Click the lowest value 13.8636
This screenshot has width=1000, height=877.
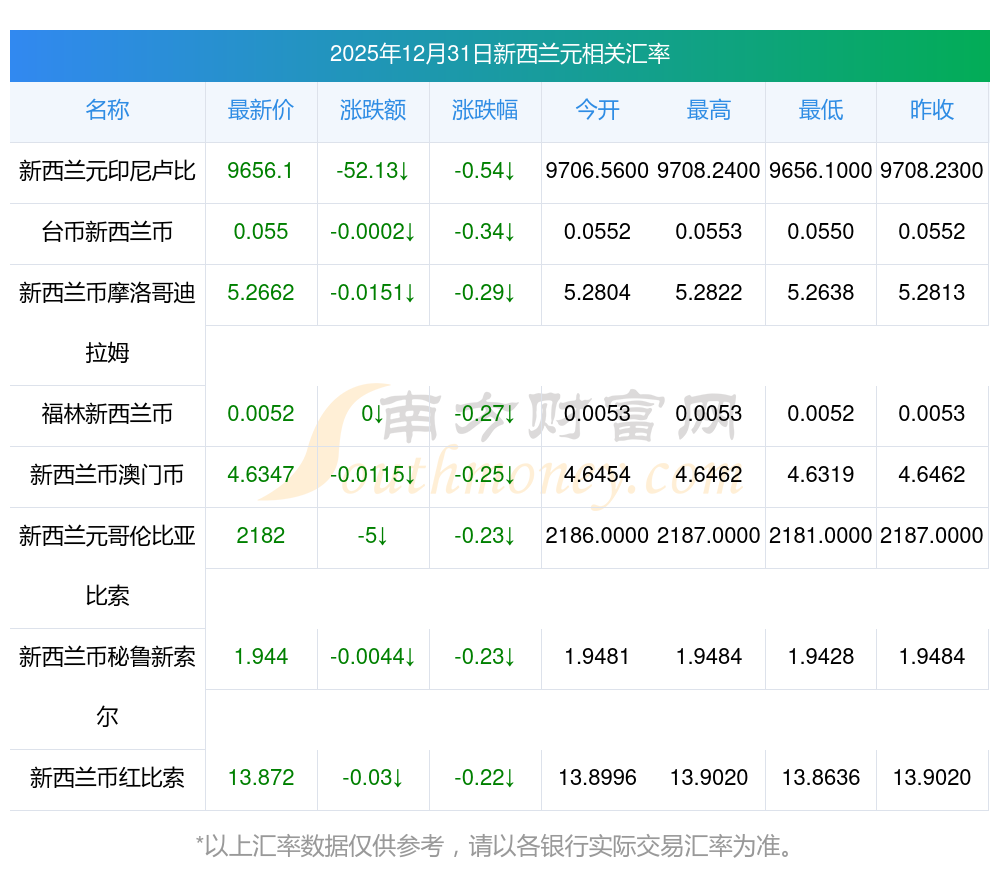pos(820,778)
